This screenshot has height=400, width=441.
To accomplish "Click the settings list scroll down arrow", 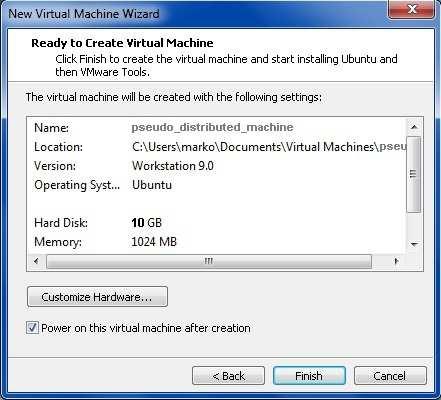I will pyautogui.click(x=414, y=244).
